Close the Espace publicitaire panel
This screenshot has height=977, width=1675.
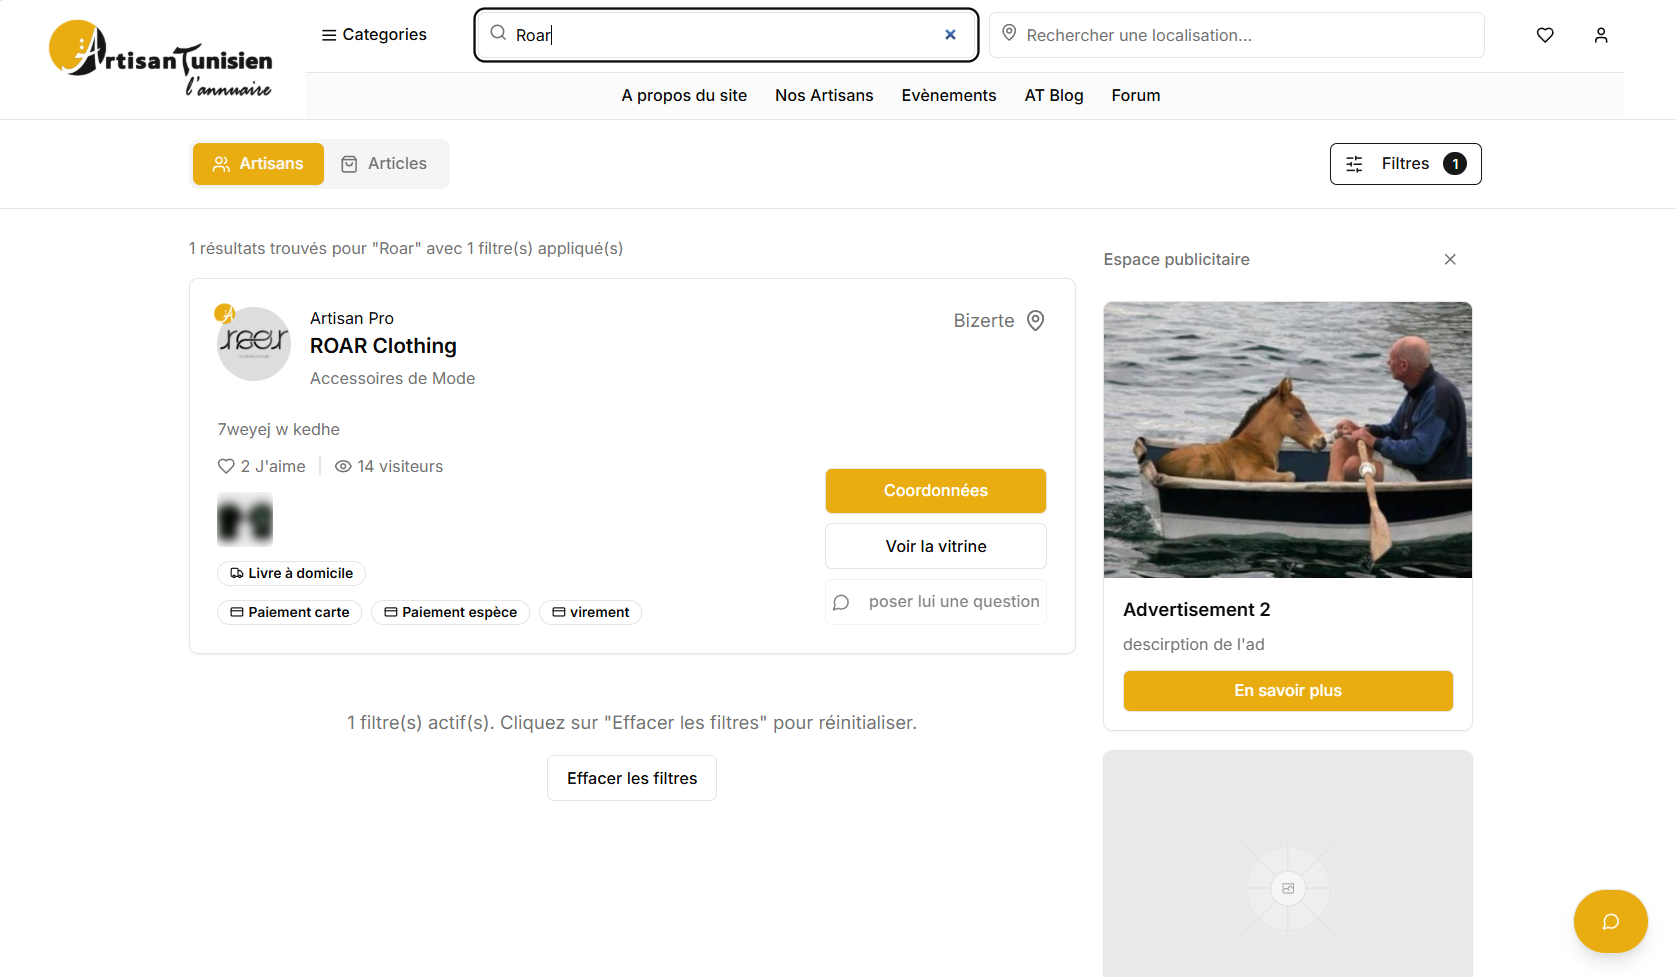(x=1450, y=260)
